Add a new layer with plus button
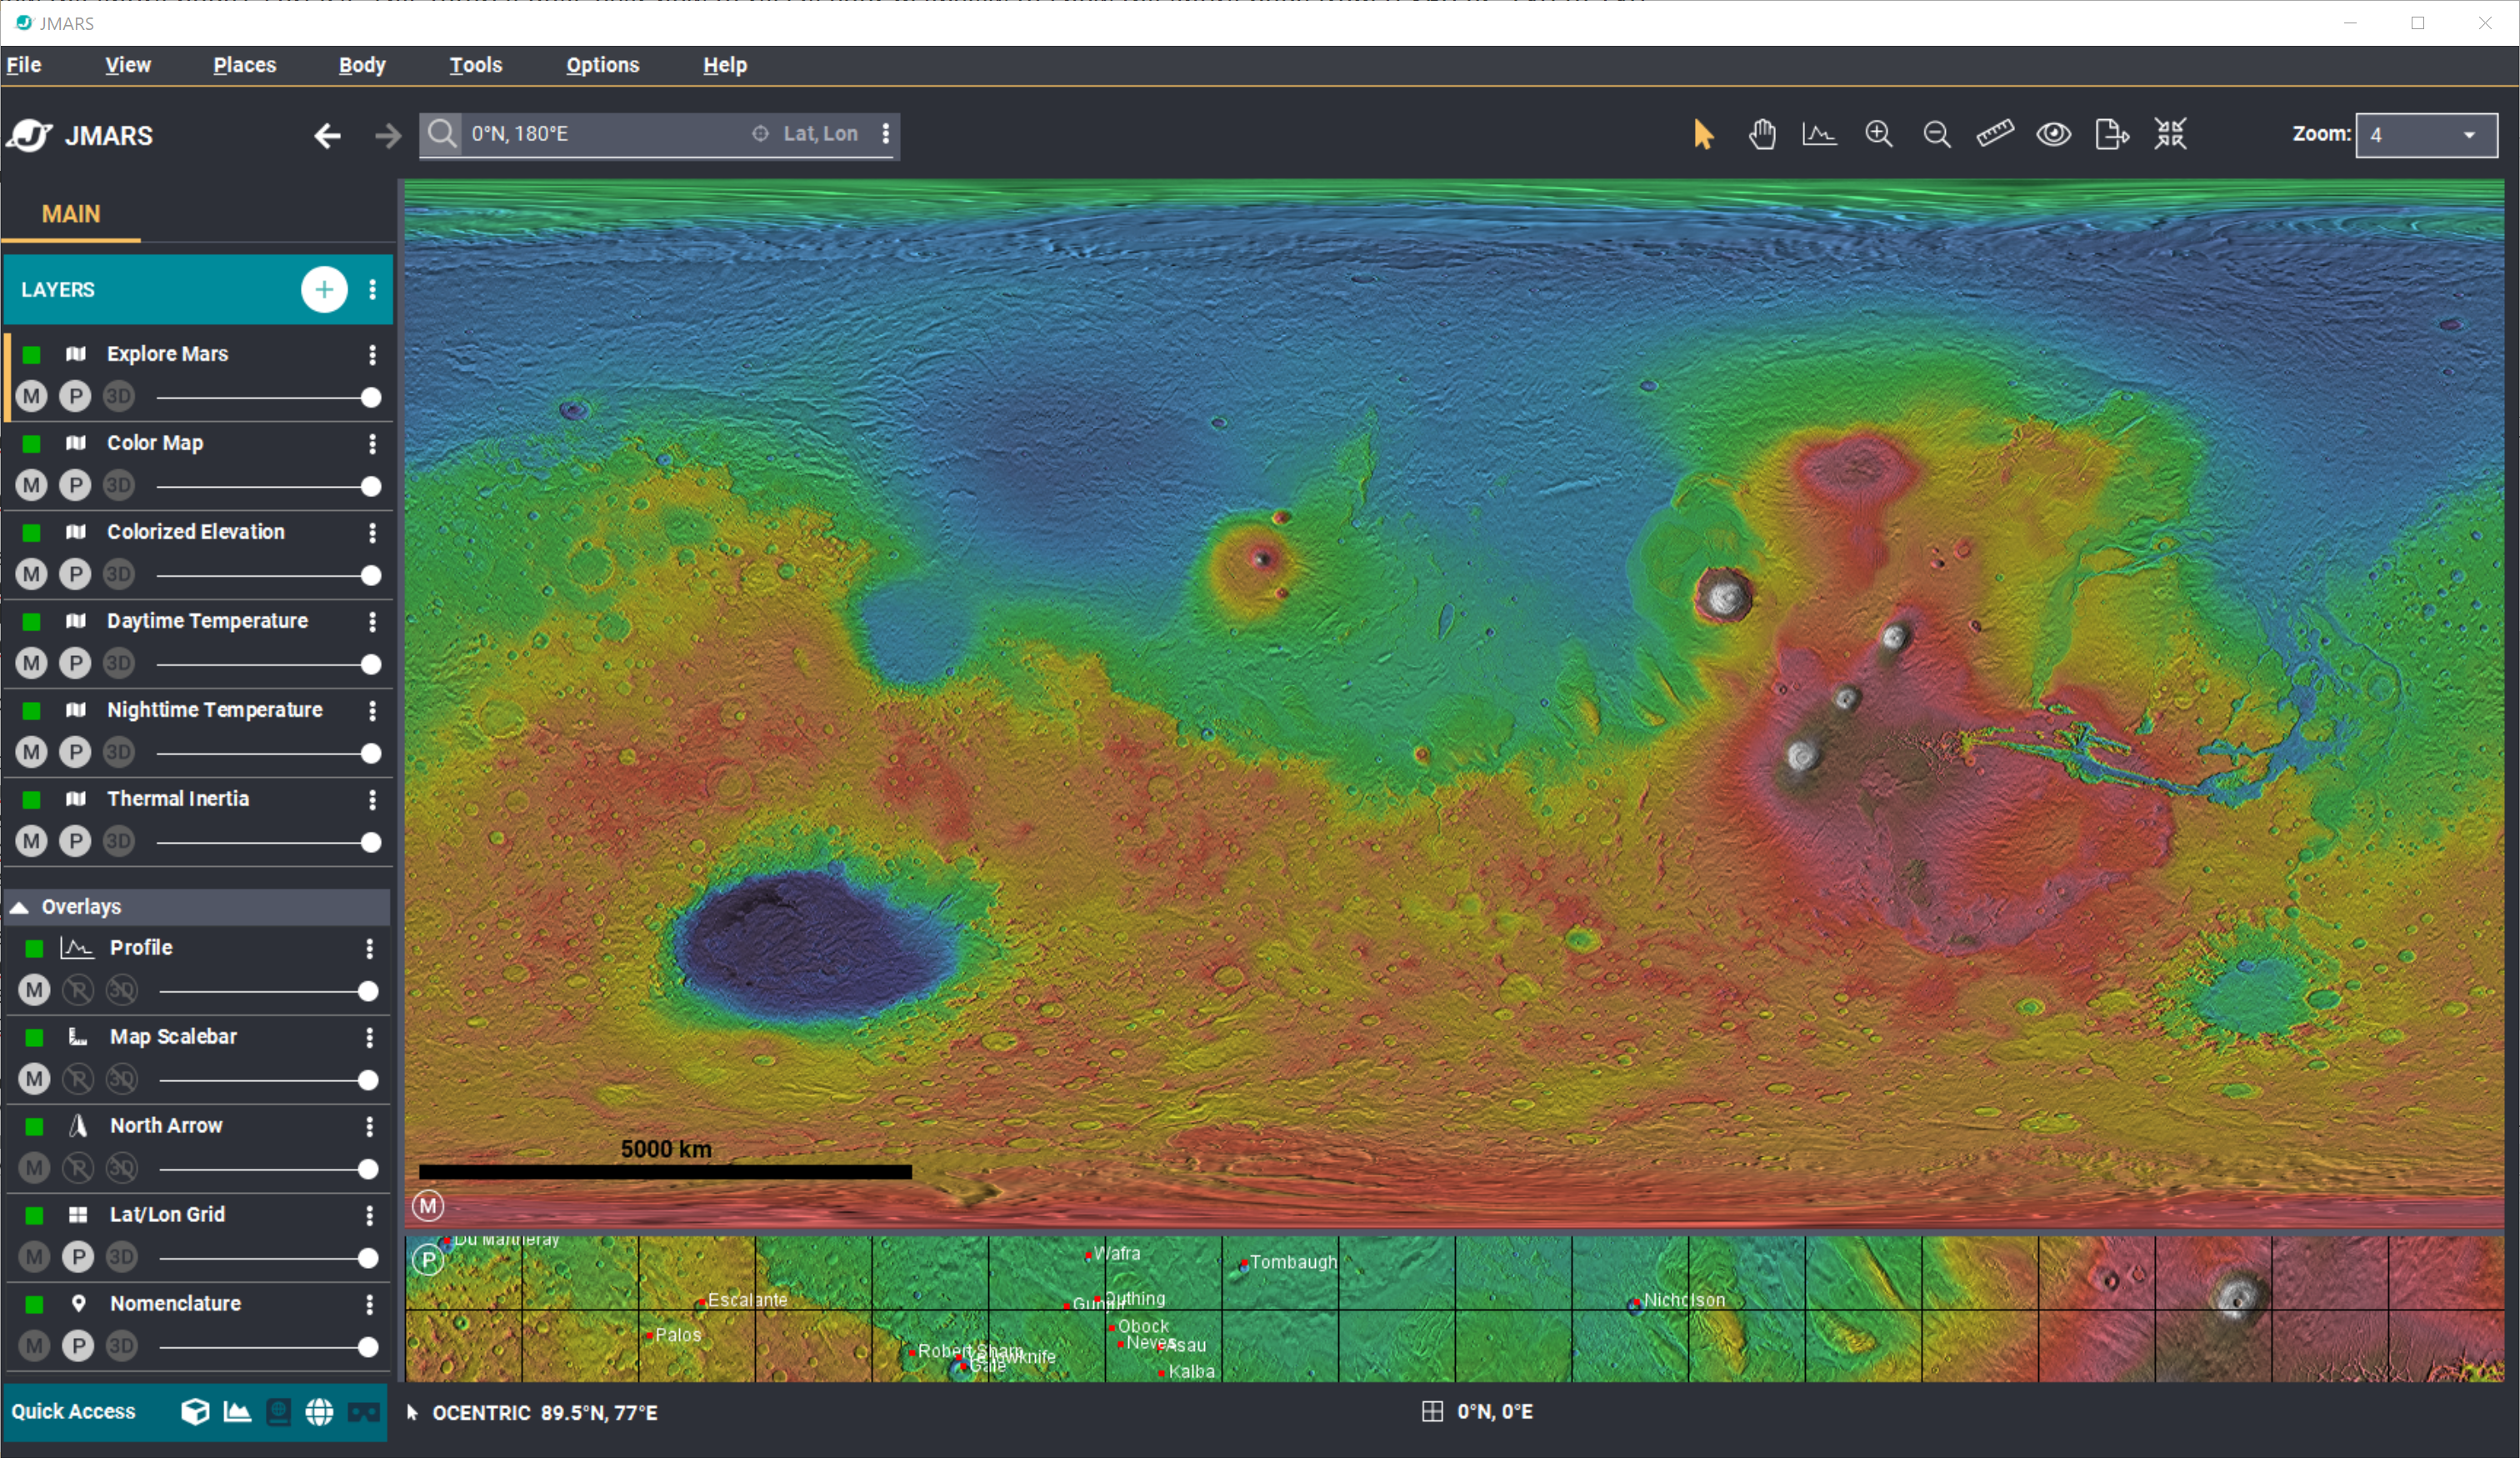This screenshot has width=2520, height=1458. [324, 289]
